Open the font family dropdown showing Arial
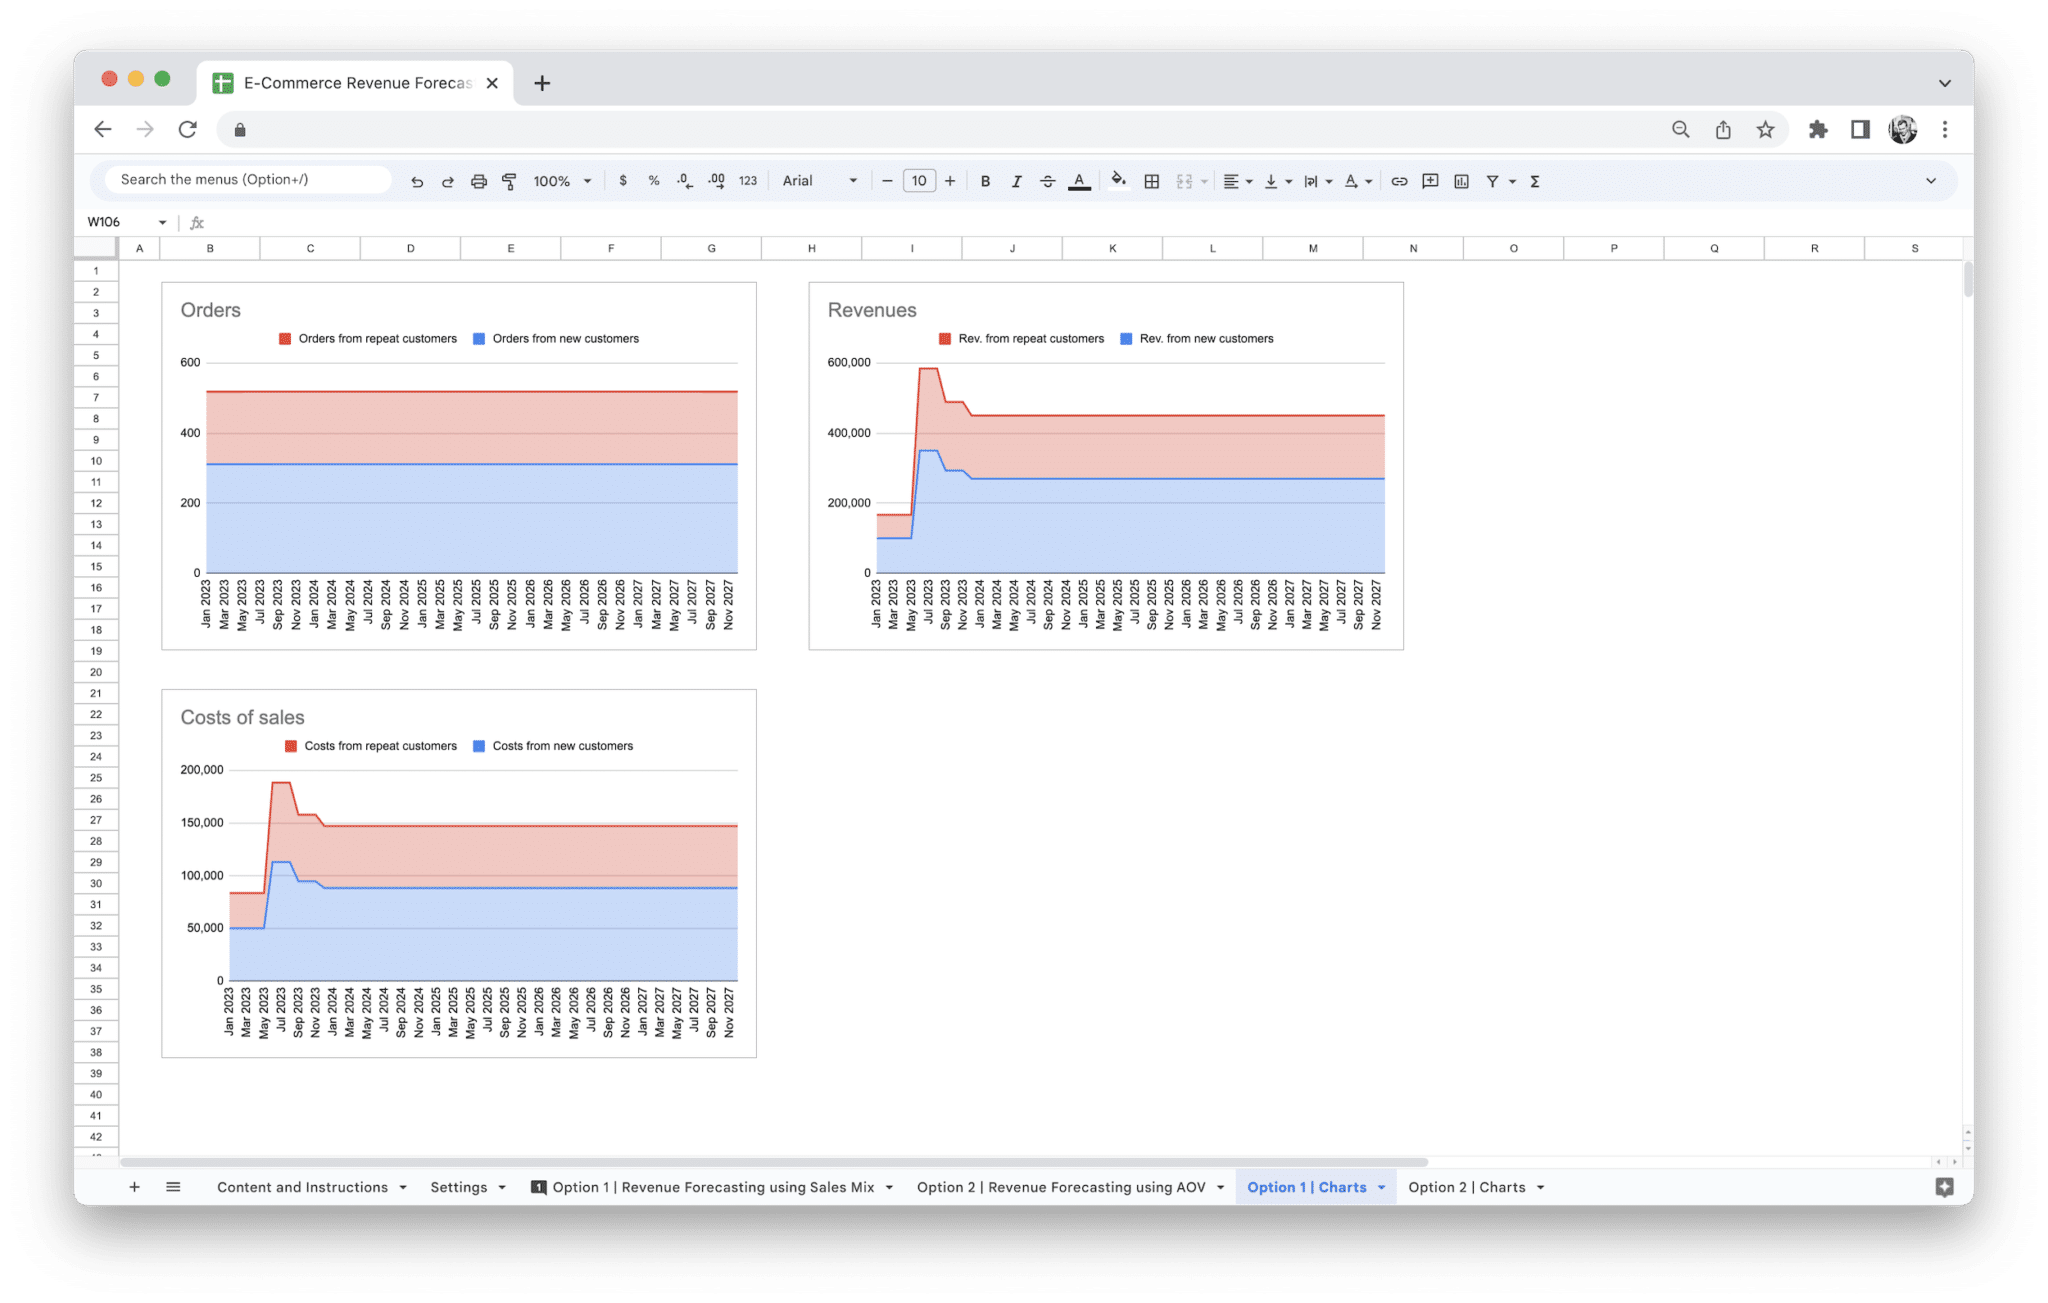Viewport: 2048px width, 1303px height. (818, 181)
